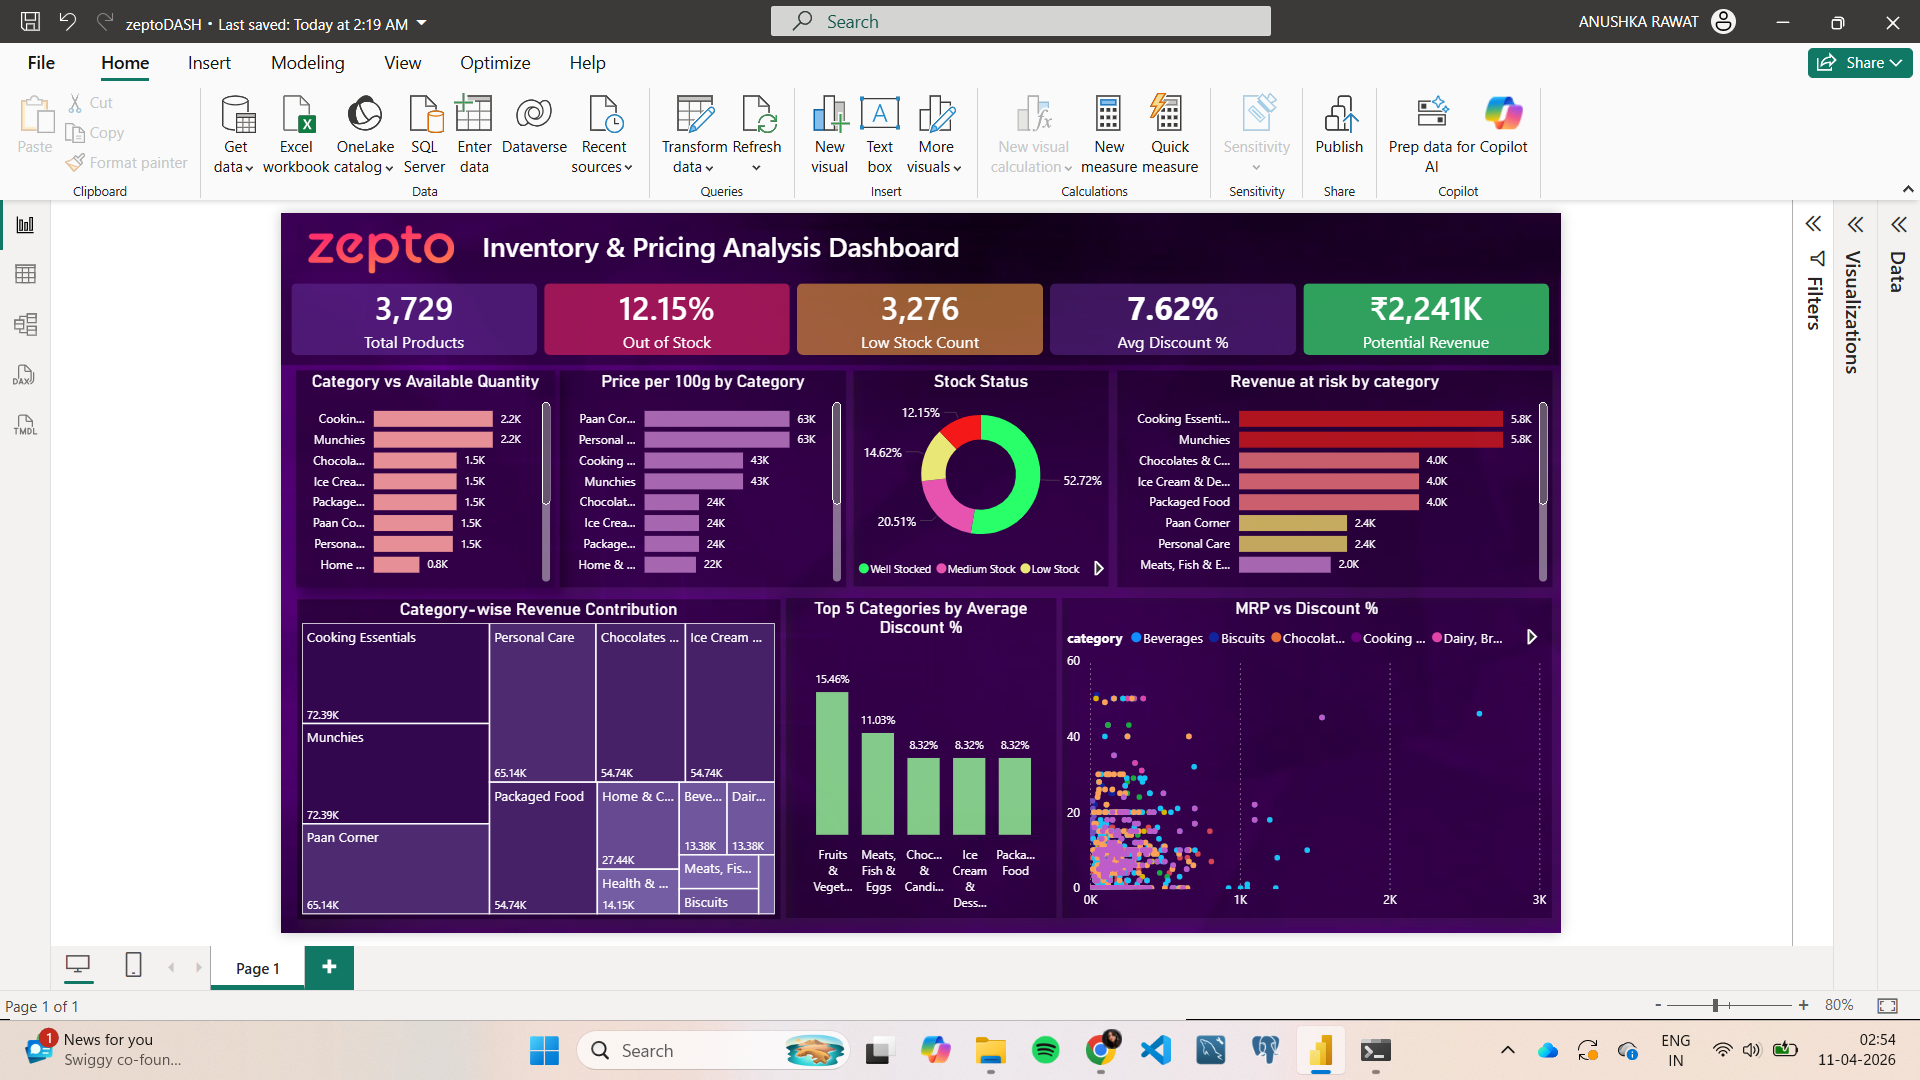Import an Excel workbook
Image resolution: width=1920 pixels, height=1080 pixels.
pyautogui.click(x=296, y=135)
